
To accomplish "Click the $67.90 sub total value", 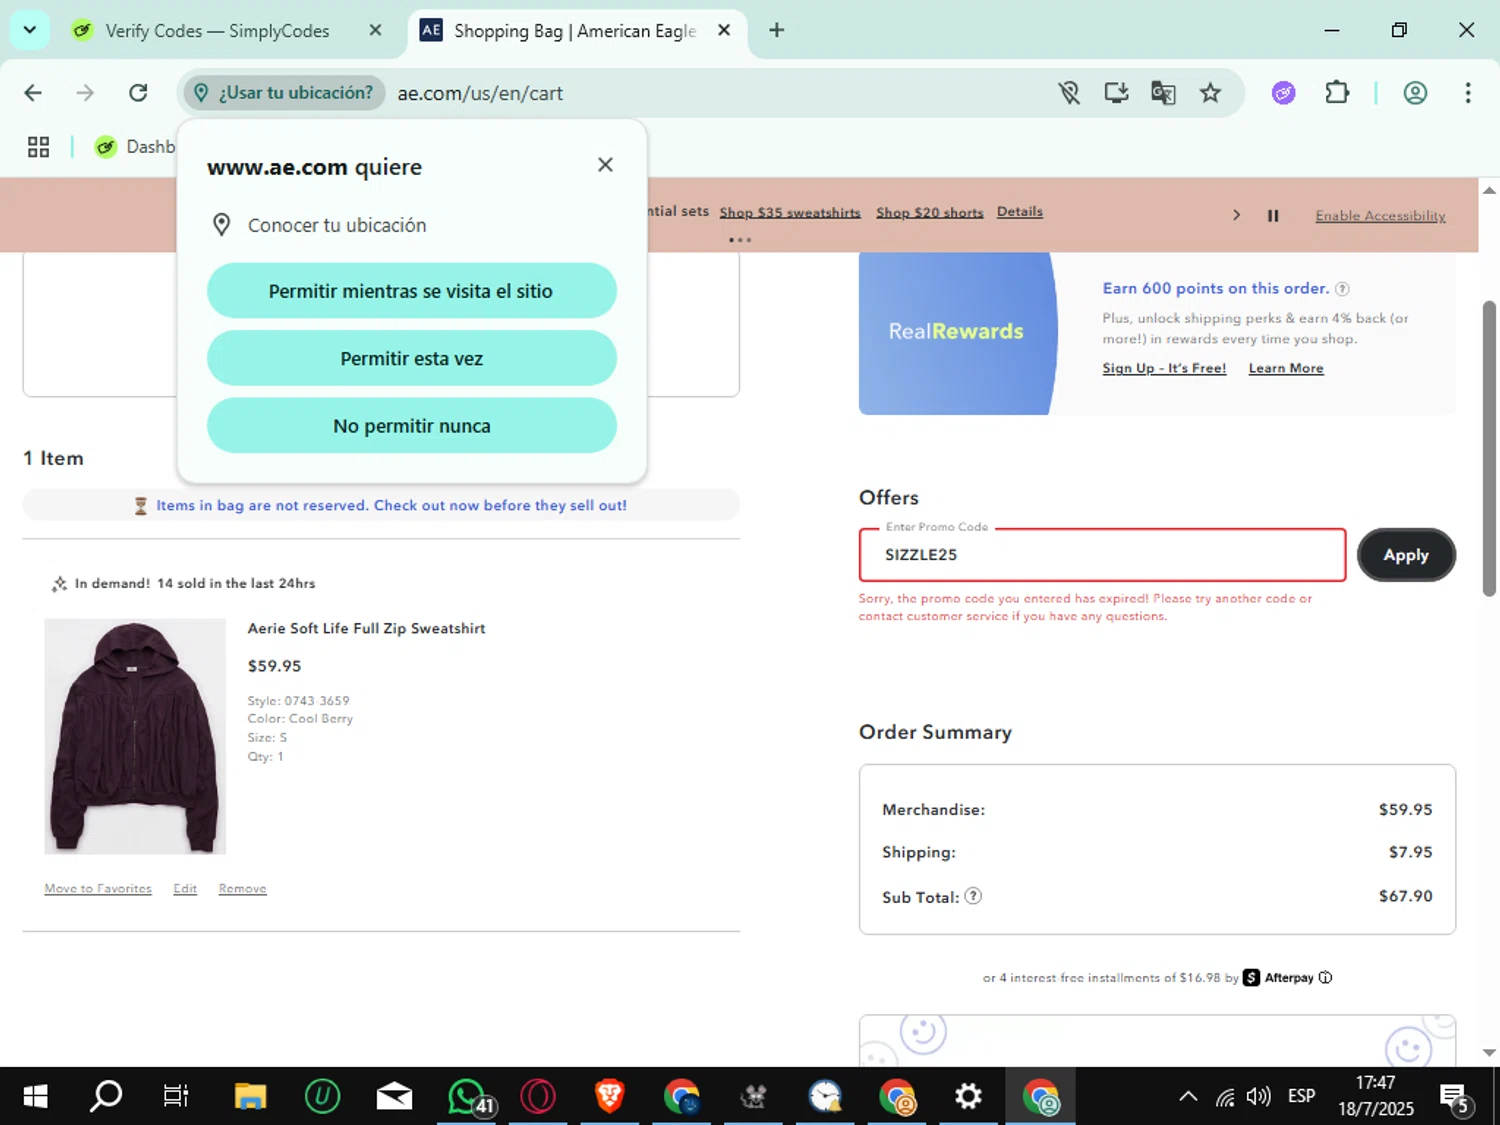I will (x=1405, y=896).
